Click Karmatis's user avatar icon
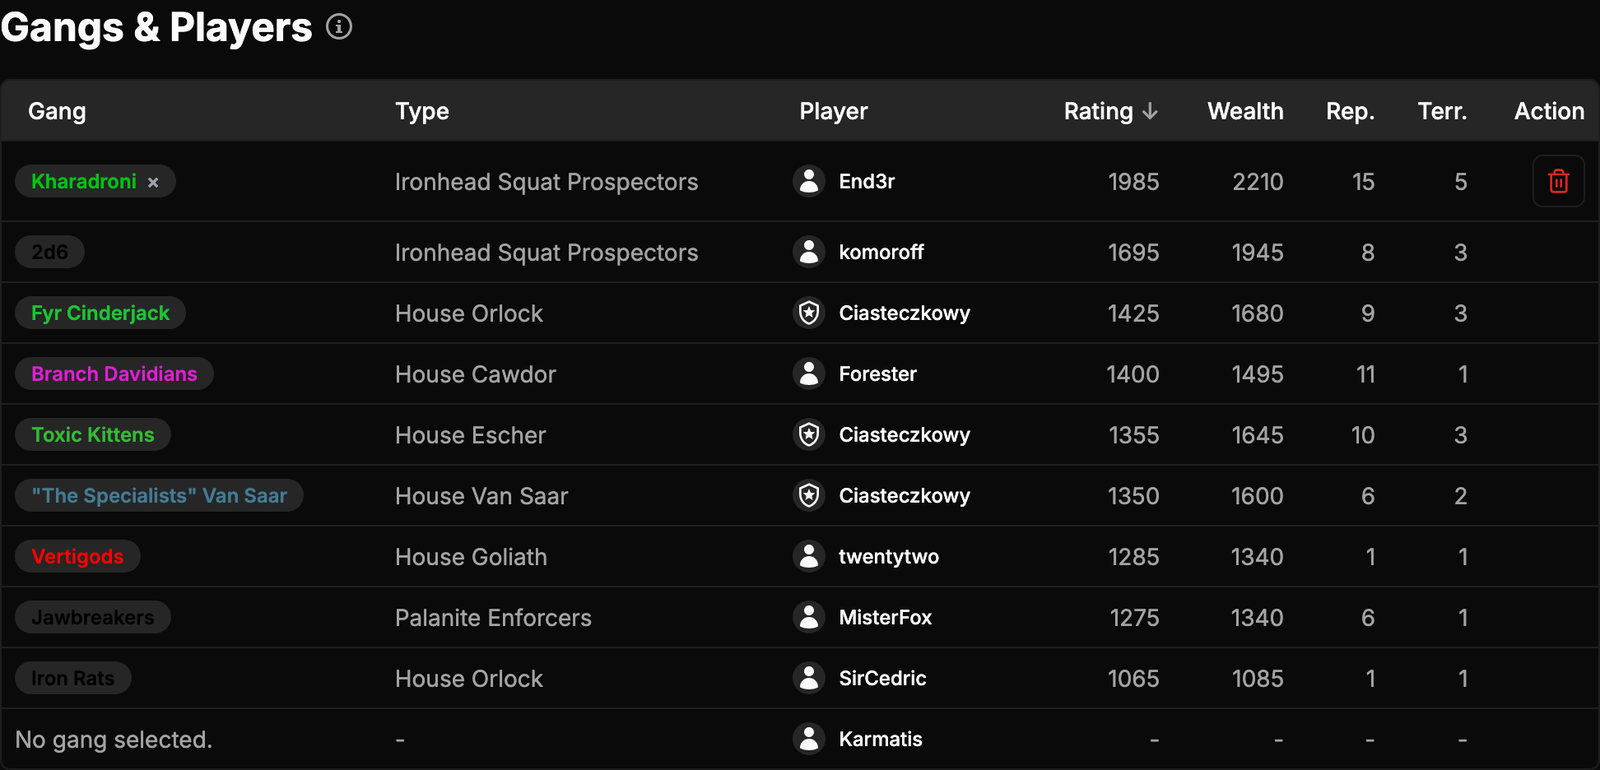This screenshot has height=770, width=1600. pyautogui.click(x=808, y=739)
